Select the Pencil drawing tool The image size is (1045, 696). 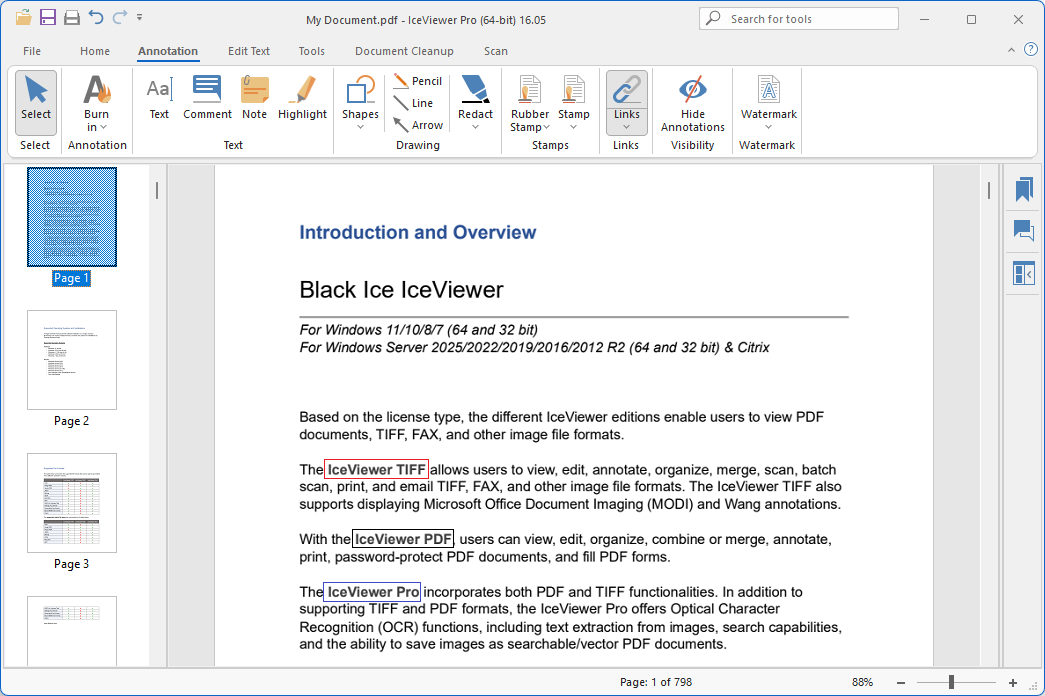point(418,81)
